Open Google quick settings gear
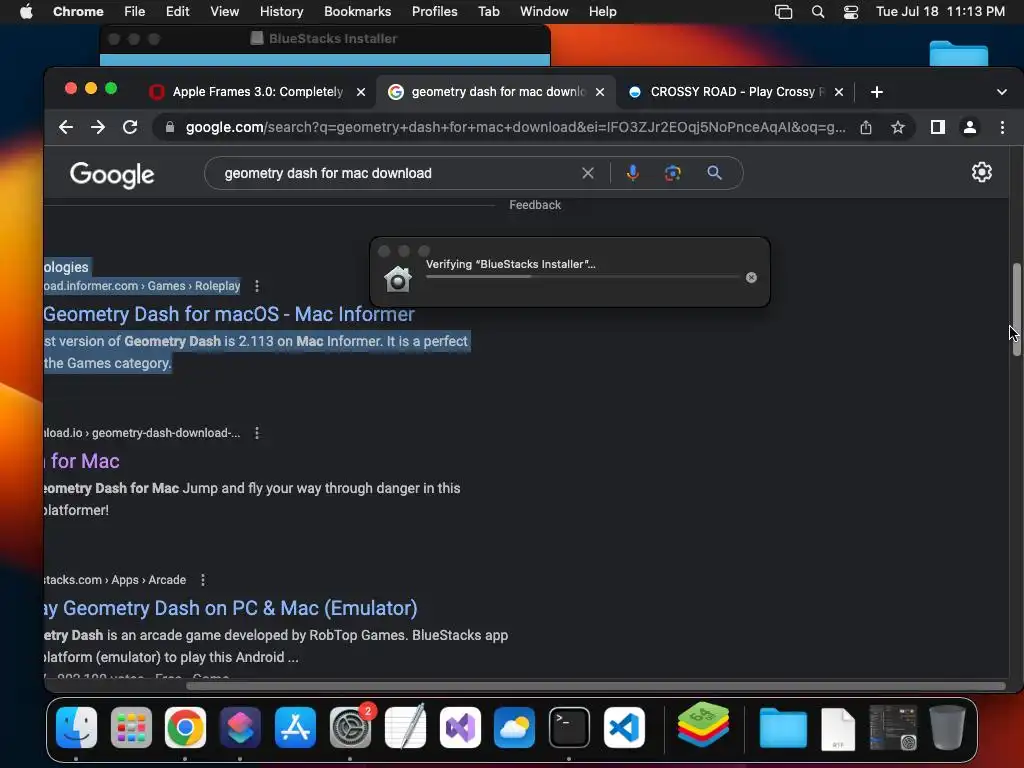 (982, 172)
